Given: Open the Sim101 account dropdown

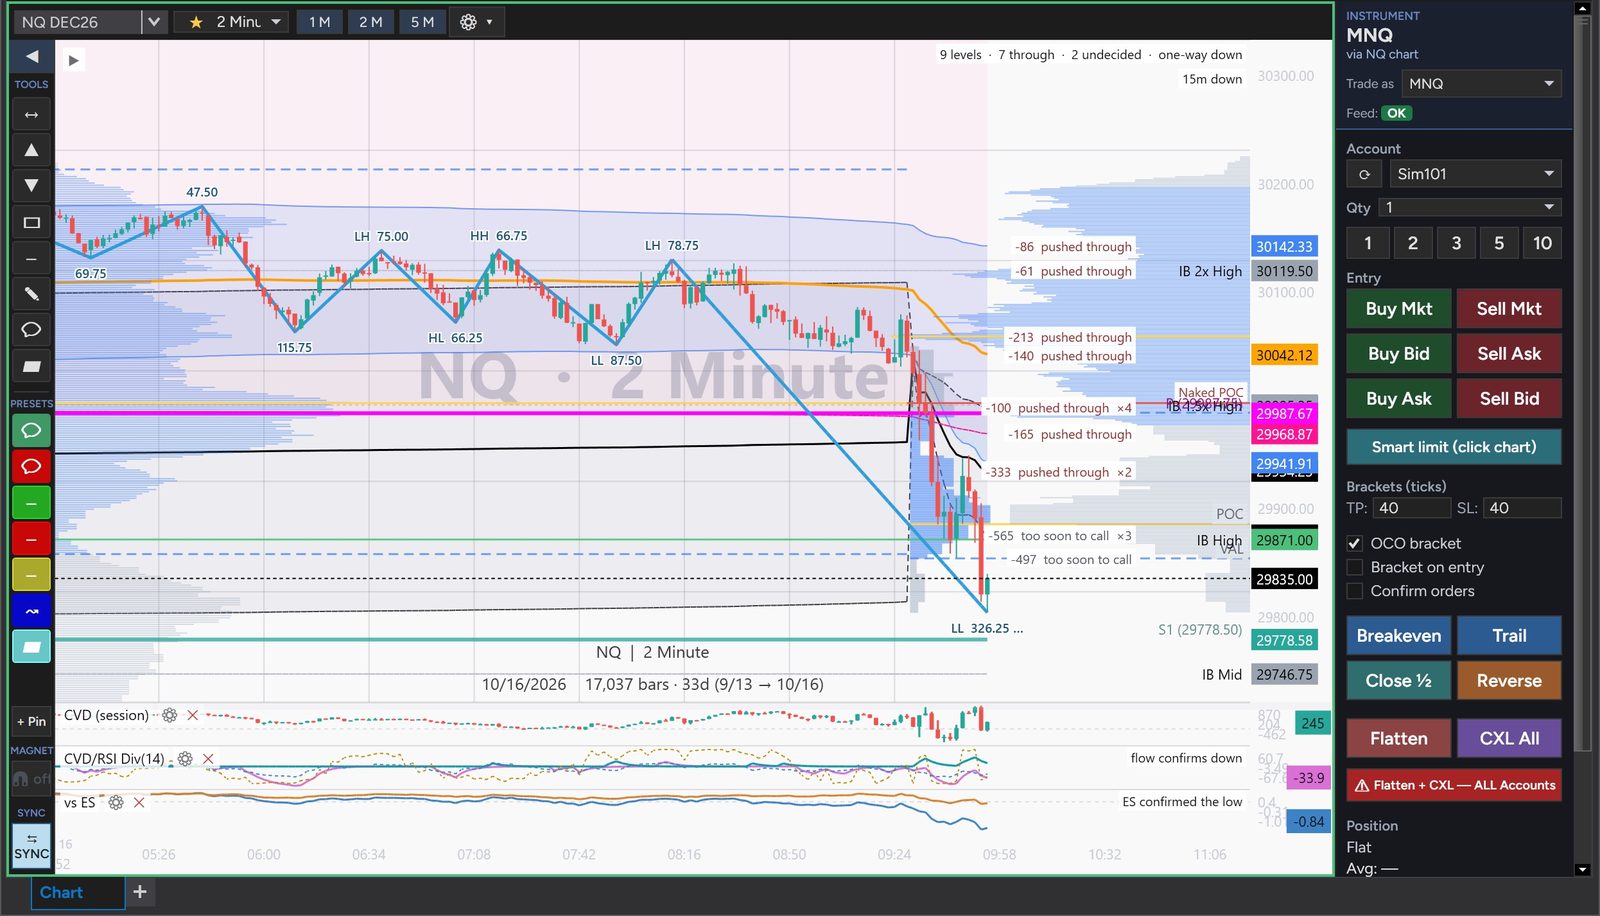Looking at the screenshot, I should pos(1475,174).
